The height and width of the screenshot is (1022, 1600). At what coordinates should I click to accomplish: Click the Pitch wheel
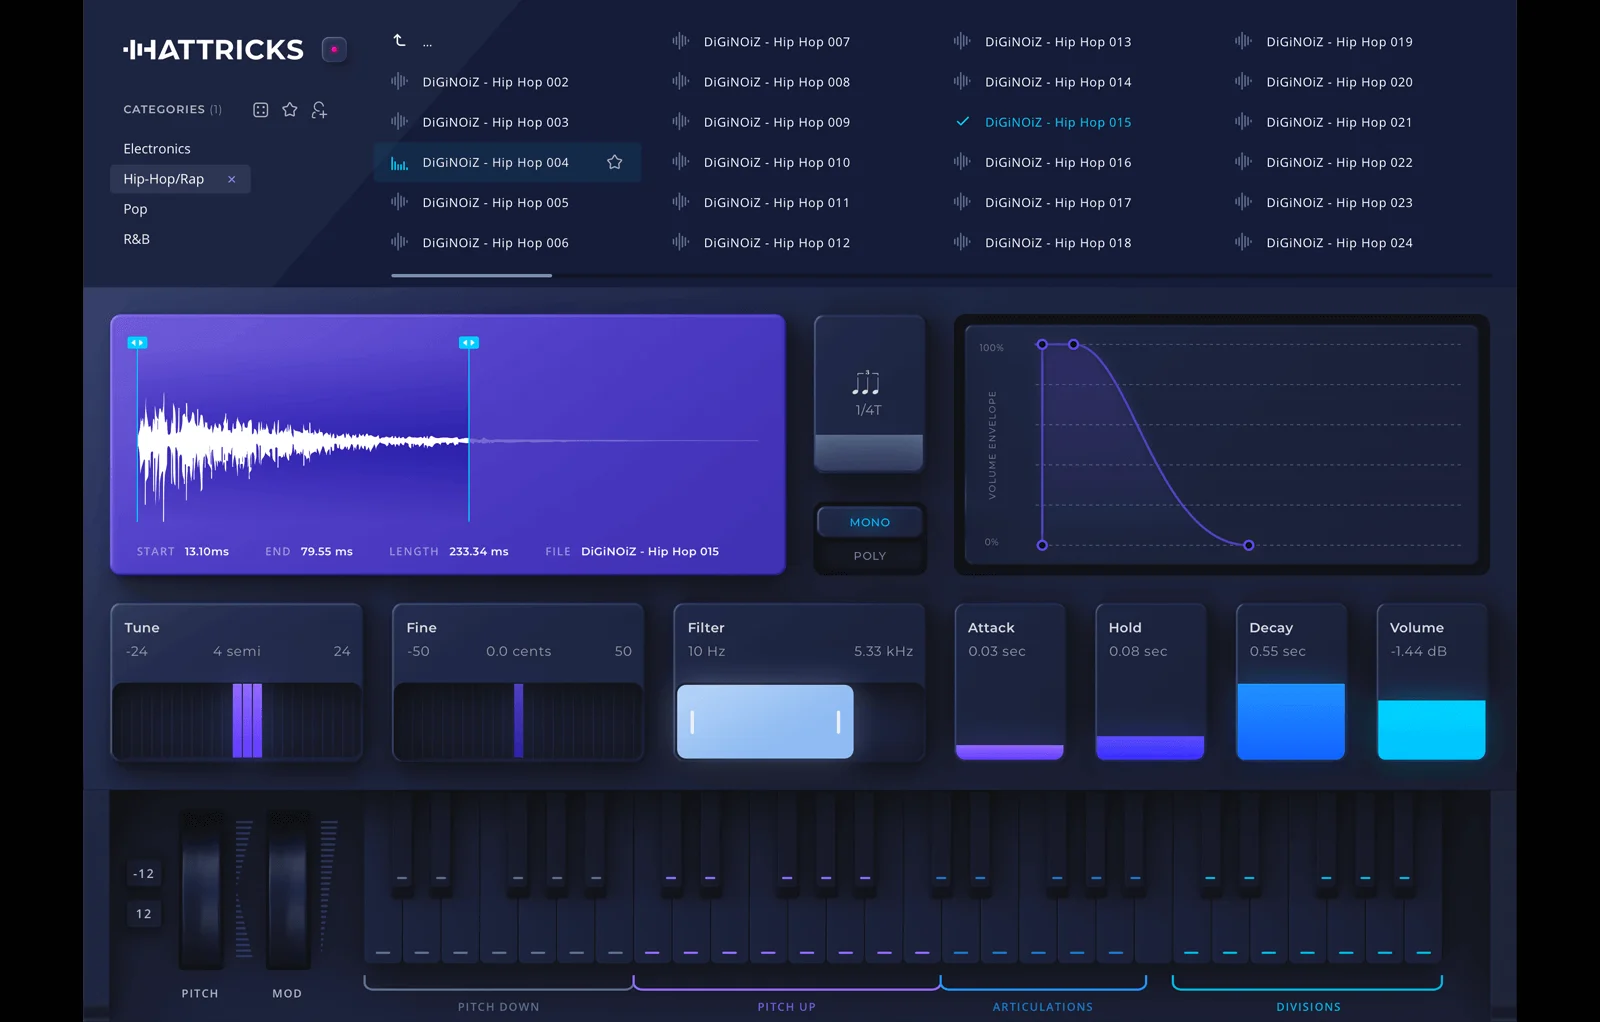point(201,889)
